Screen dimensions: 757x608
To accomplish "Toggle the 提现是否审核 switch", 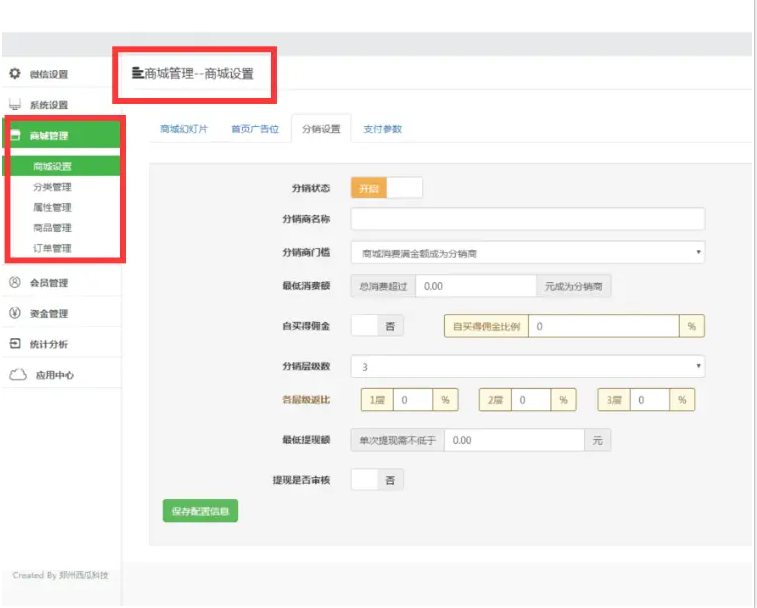I will pyautogui.click(x=377, y=480).
